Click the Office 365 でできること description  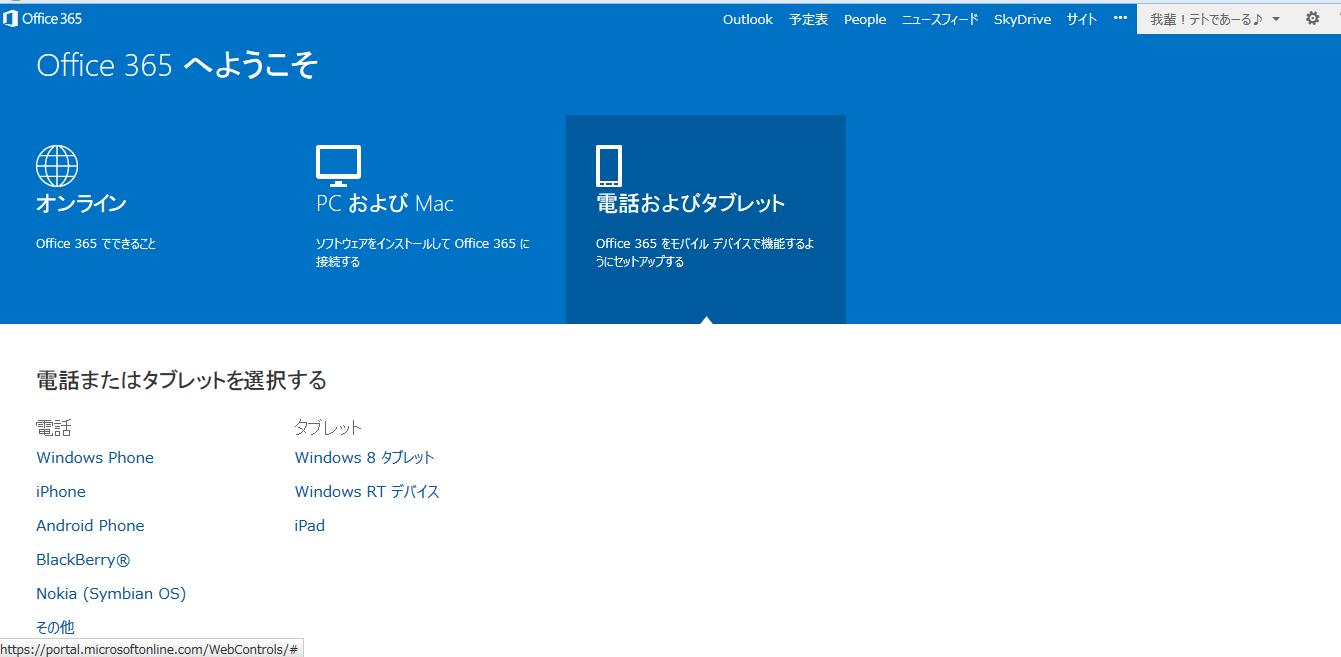[x=96, y=243]
